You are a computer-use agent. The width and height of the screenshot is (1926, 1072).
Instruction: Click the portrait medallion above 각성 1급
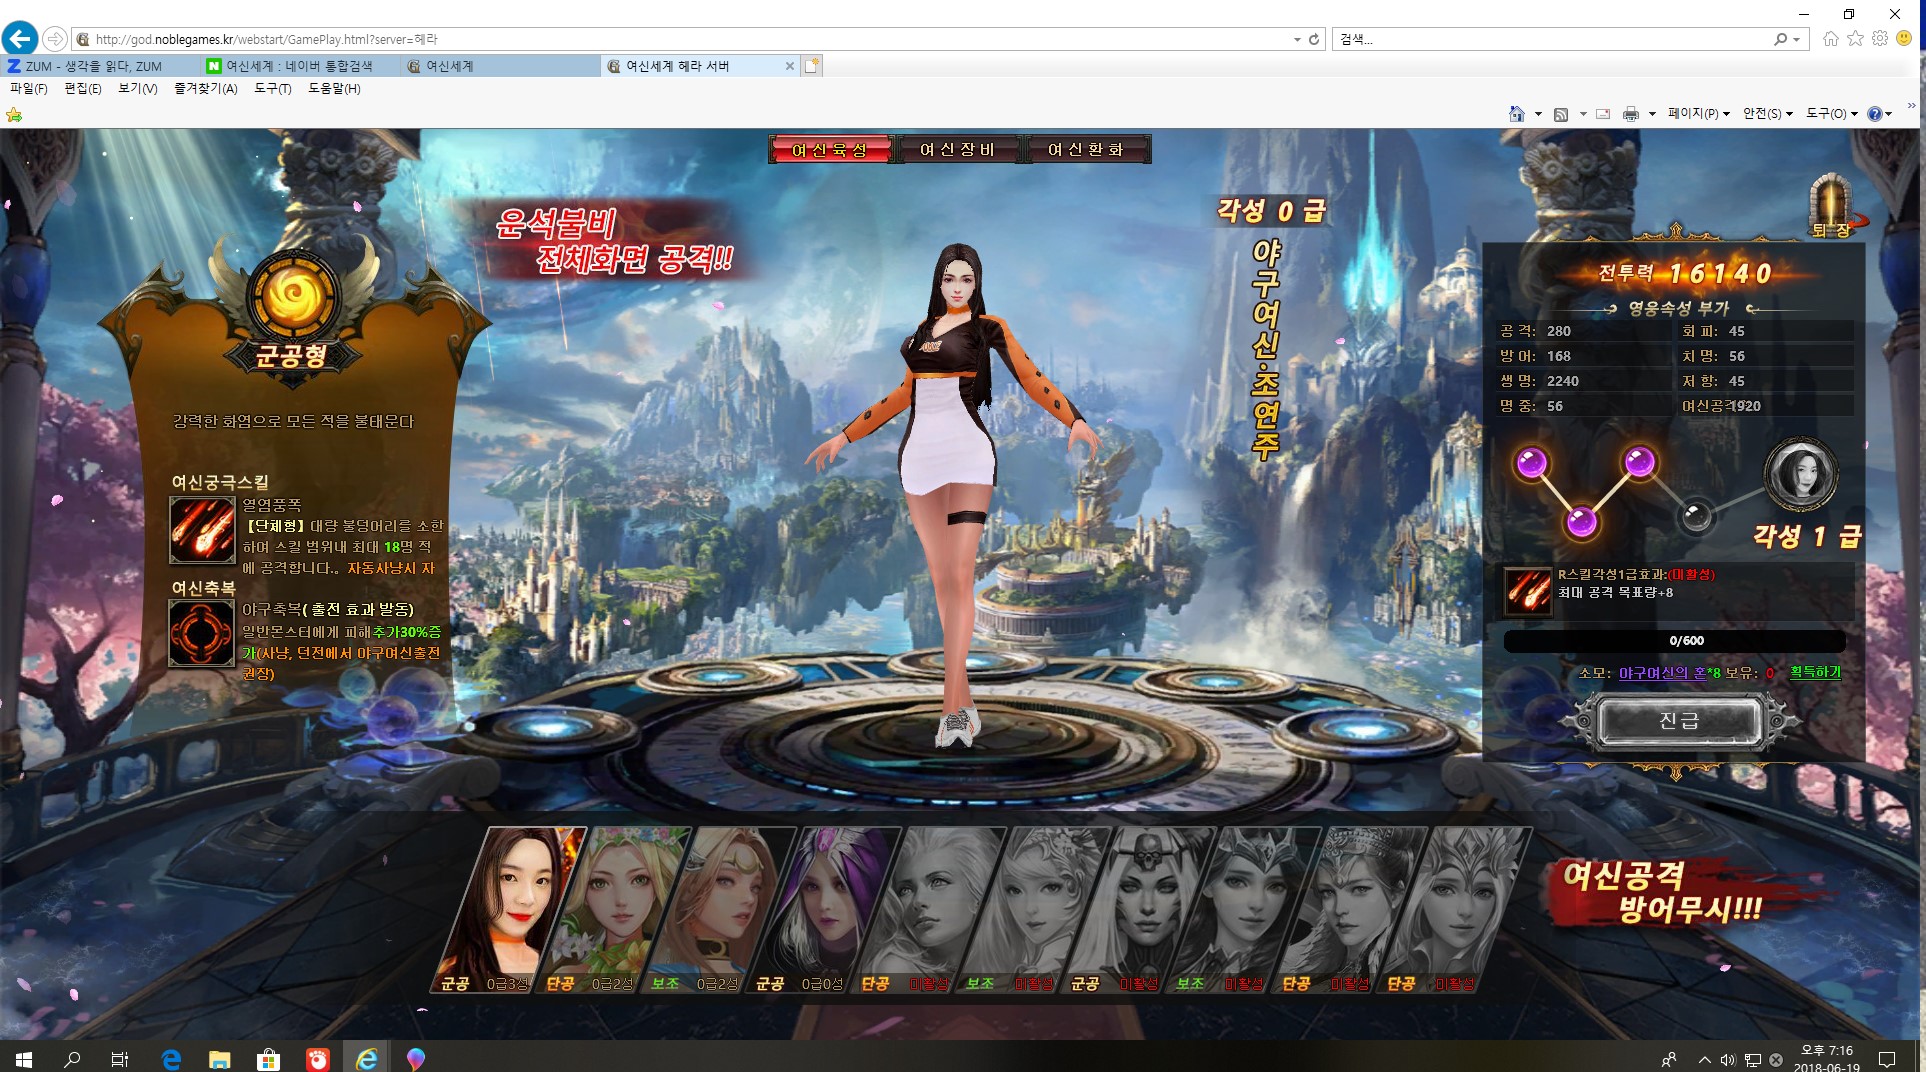[1801, 473]
